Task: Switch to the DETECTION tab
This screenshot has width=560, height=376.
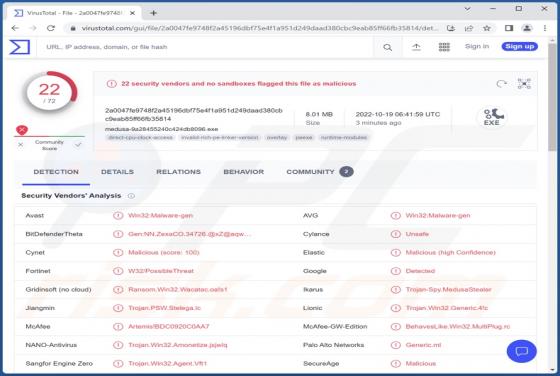Action: (x=56, y=172)
